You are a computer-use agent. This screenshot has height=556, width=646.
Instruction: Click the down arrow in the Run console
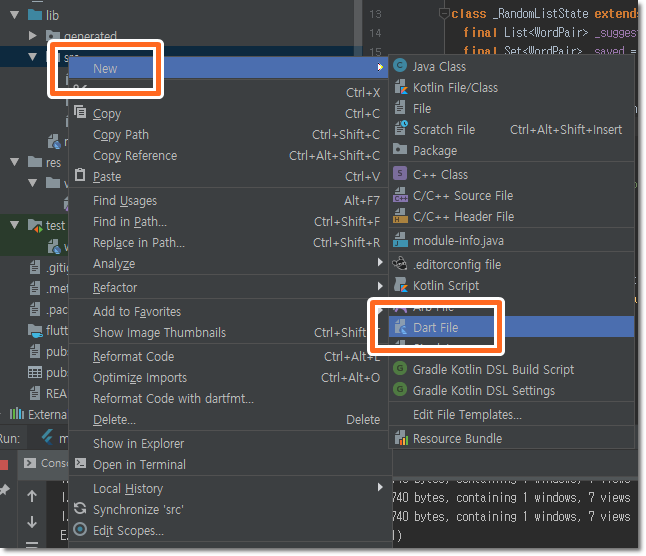coord(32,522)
